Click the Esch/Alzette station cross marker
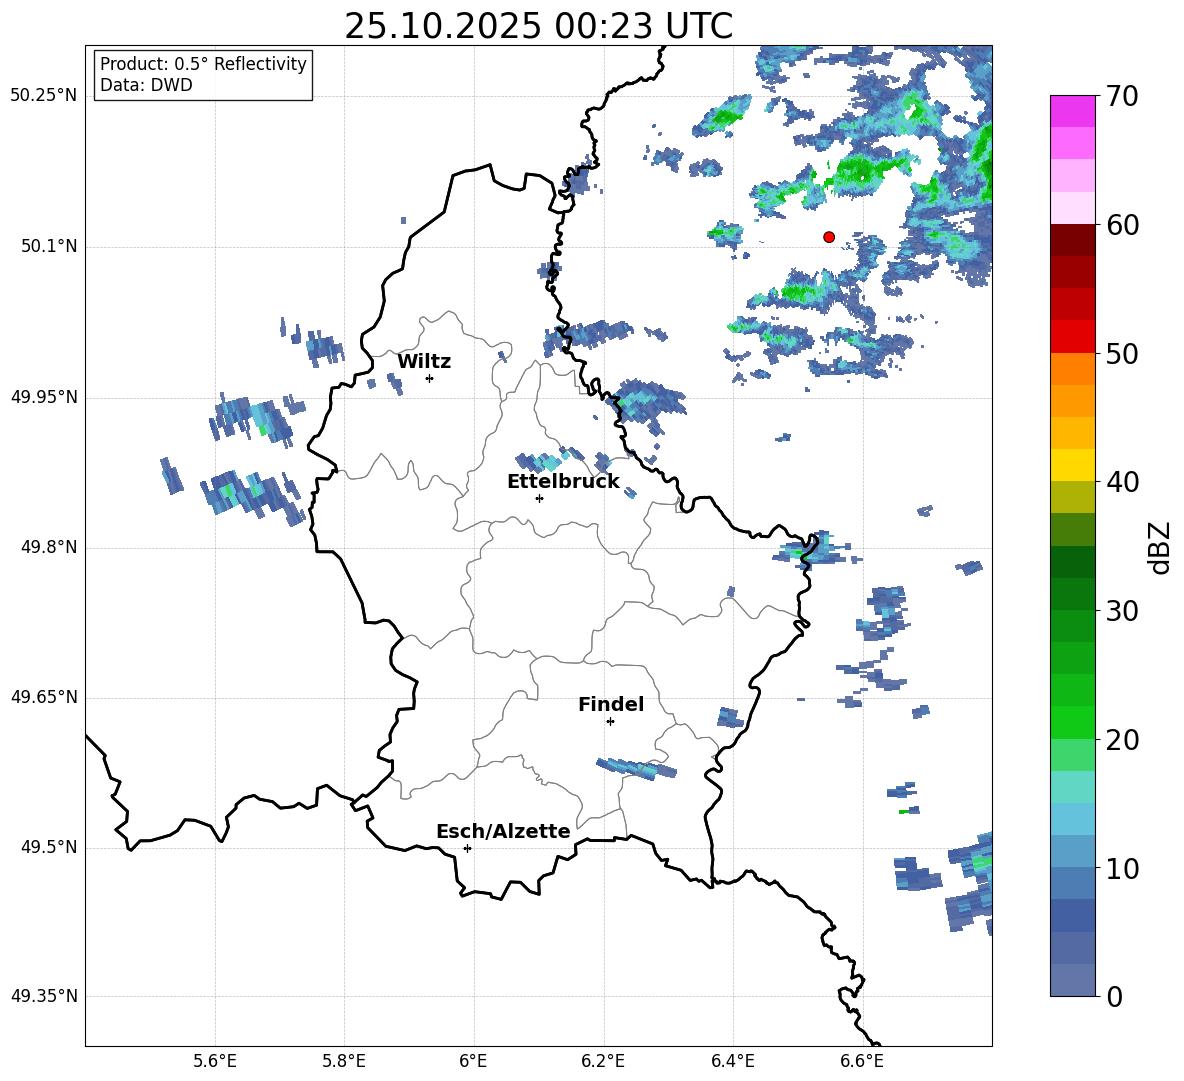The image size is (1184, 1081). [x=467, y=848]
